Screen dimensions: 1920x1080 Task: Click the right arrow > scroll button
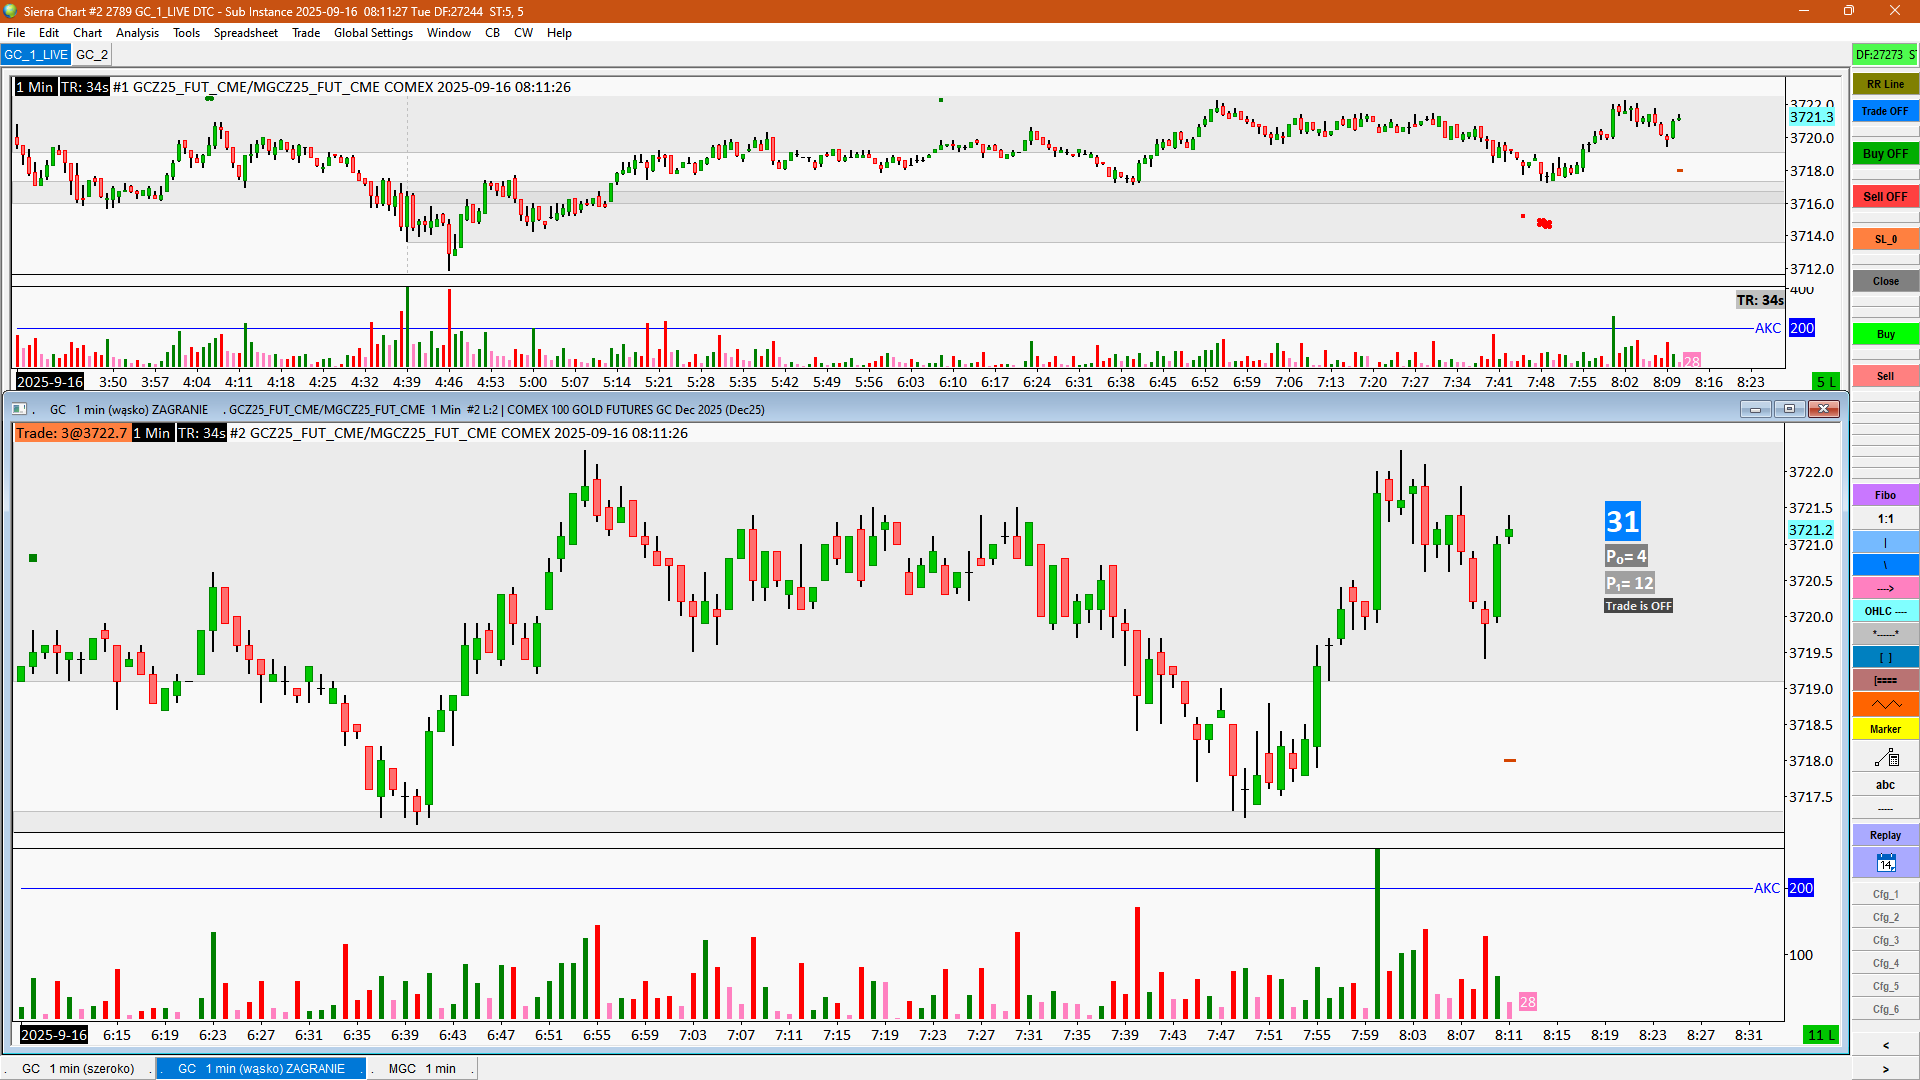point(1885,1069)
